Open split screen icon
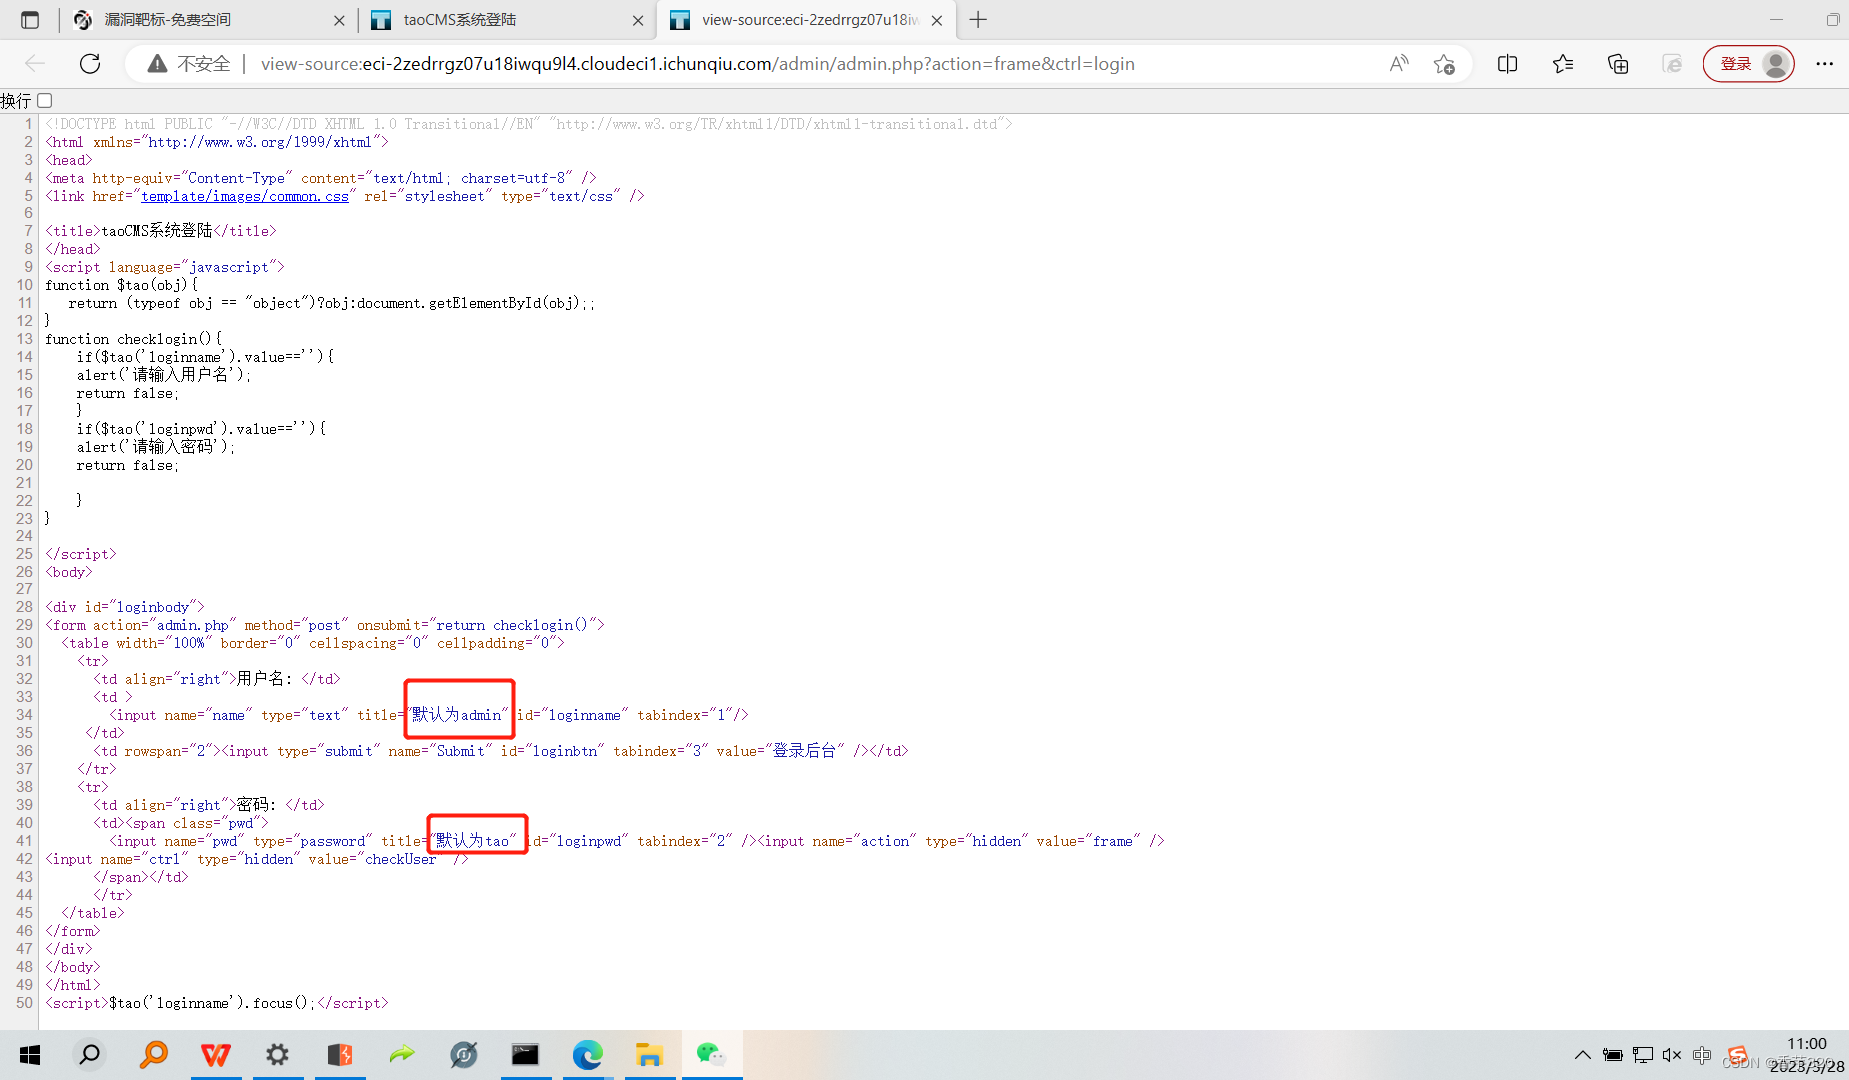Viewport: 1849px width, 1080px height. tap(1508, 64)
